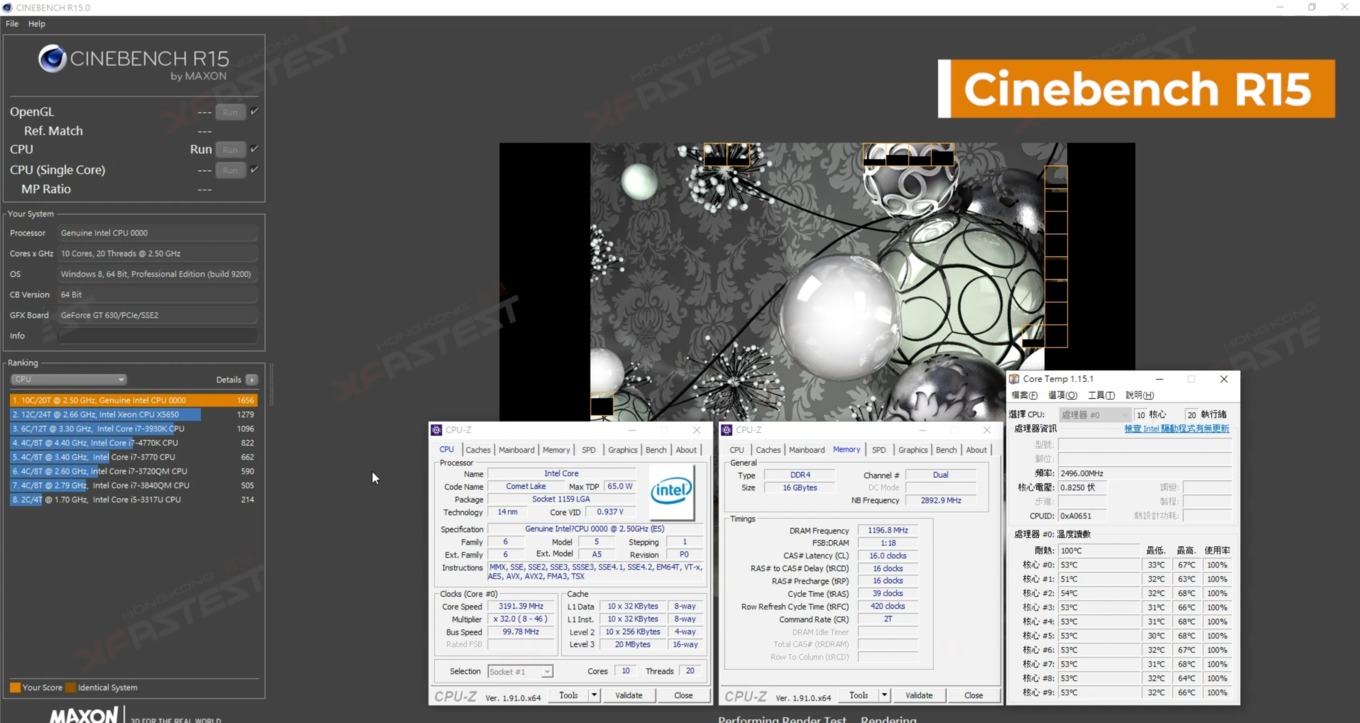Open Core Temp 檔案(F) menu

1024,395
